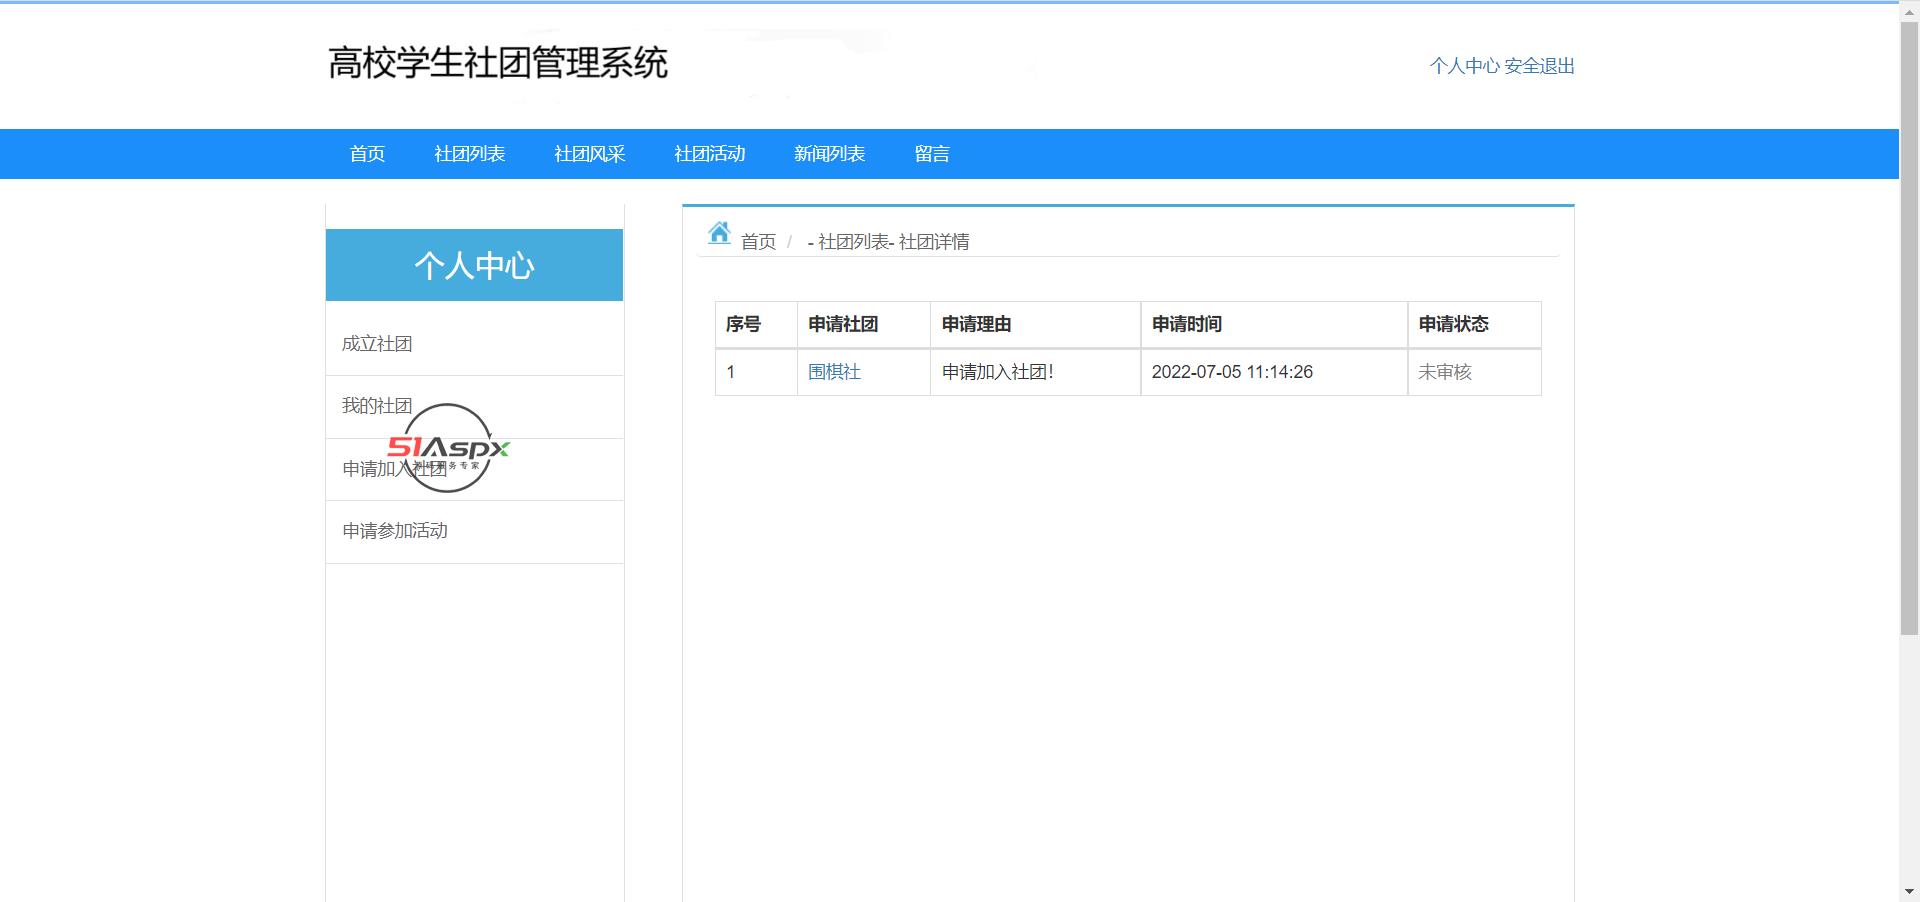Open the 个人中心 link at top right

point(1464,66)
